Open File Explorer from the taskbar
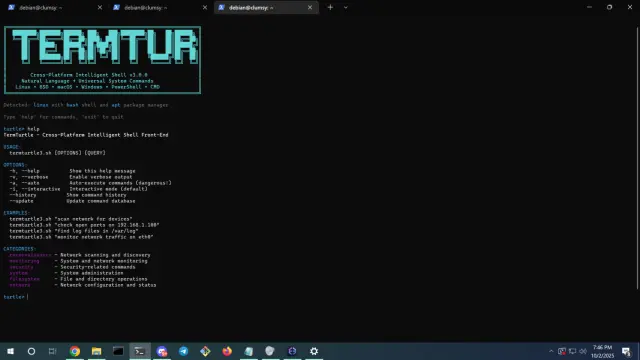The image size is (640, 360). (96, 351)
